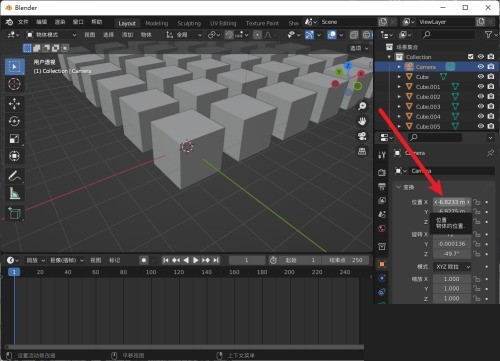Toggle lock on Location X

point(477,202)
